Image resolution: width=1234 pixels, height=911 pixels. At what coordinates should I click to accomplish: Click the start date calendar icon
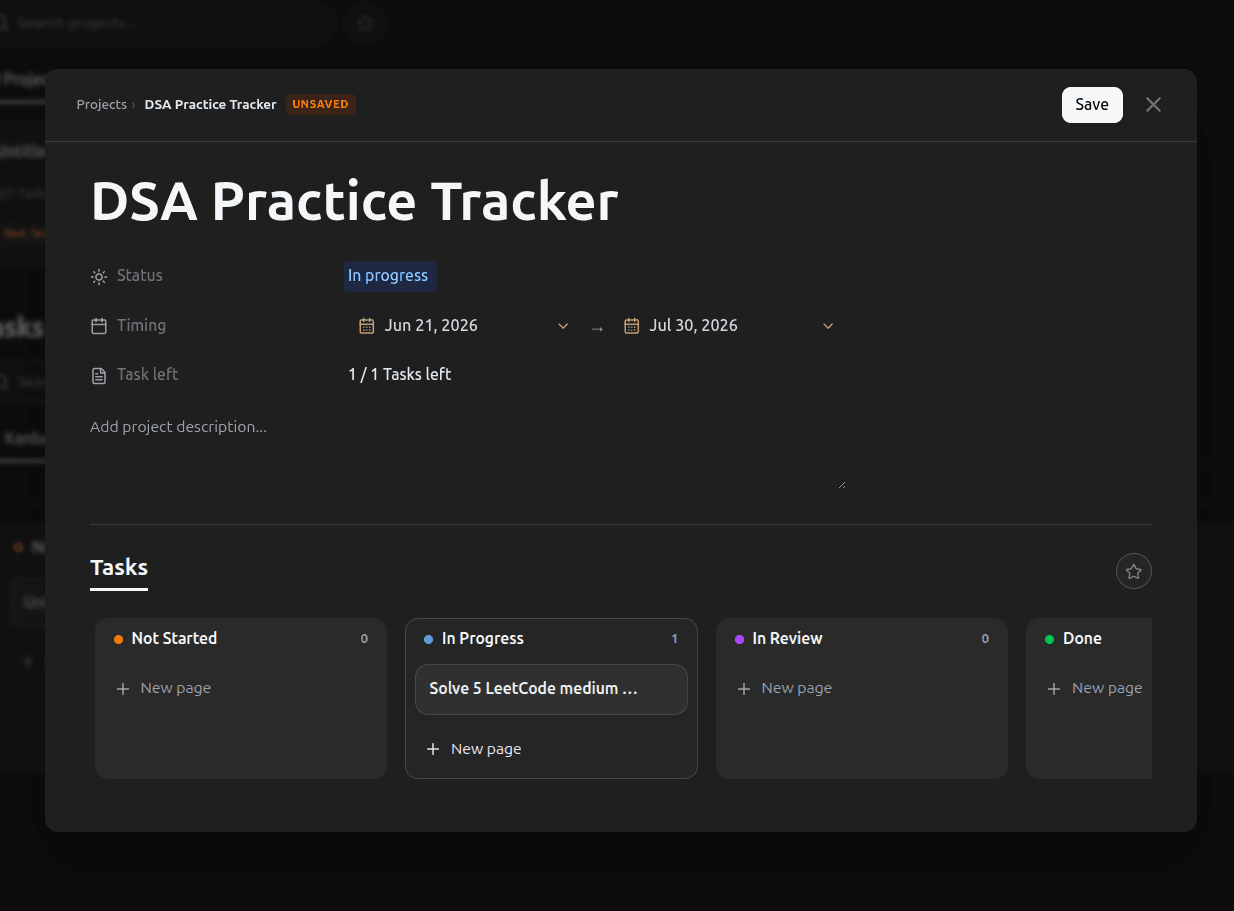(x=367, y=326)
